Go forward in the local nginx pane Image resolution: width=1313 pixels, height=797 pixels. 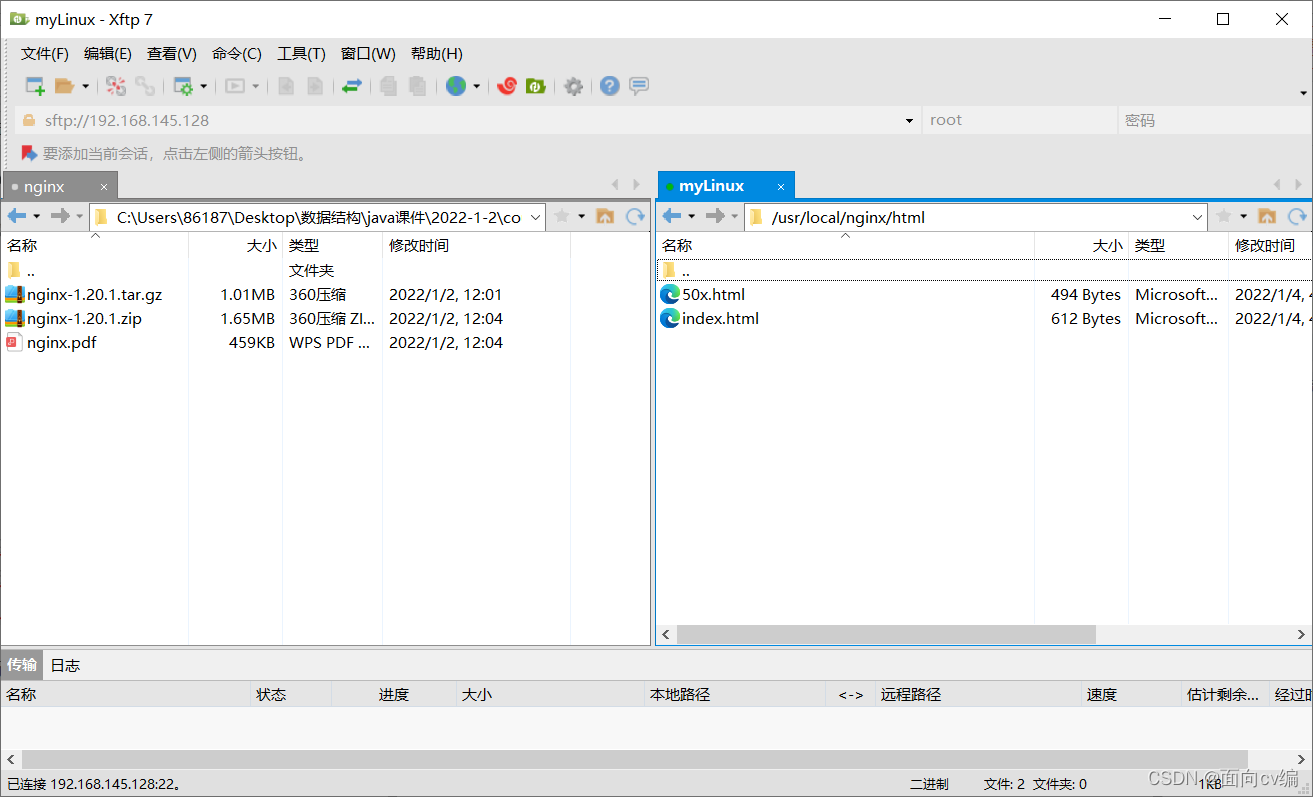tap(60, 216)
